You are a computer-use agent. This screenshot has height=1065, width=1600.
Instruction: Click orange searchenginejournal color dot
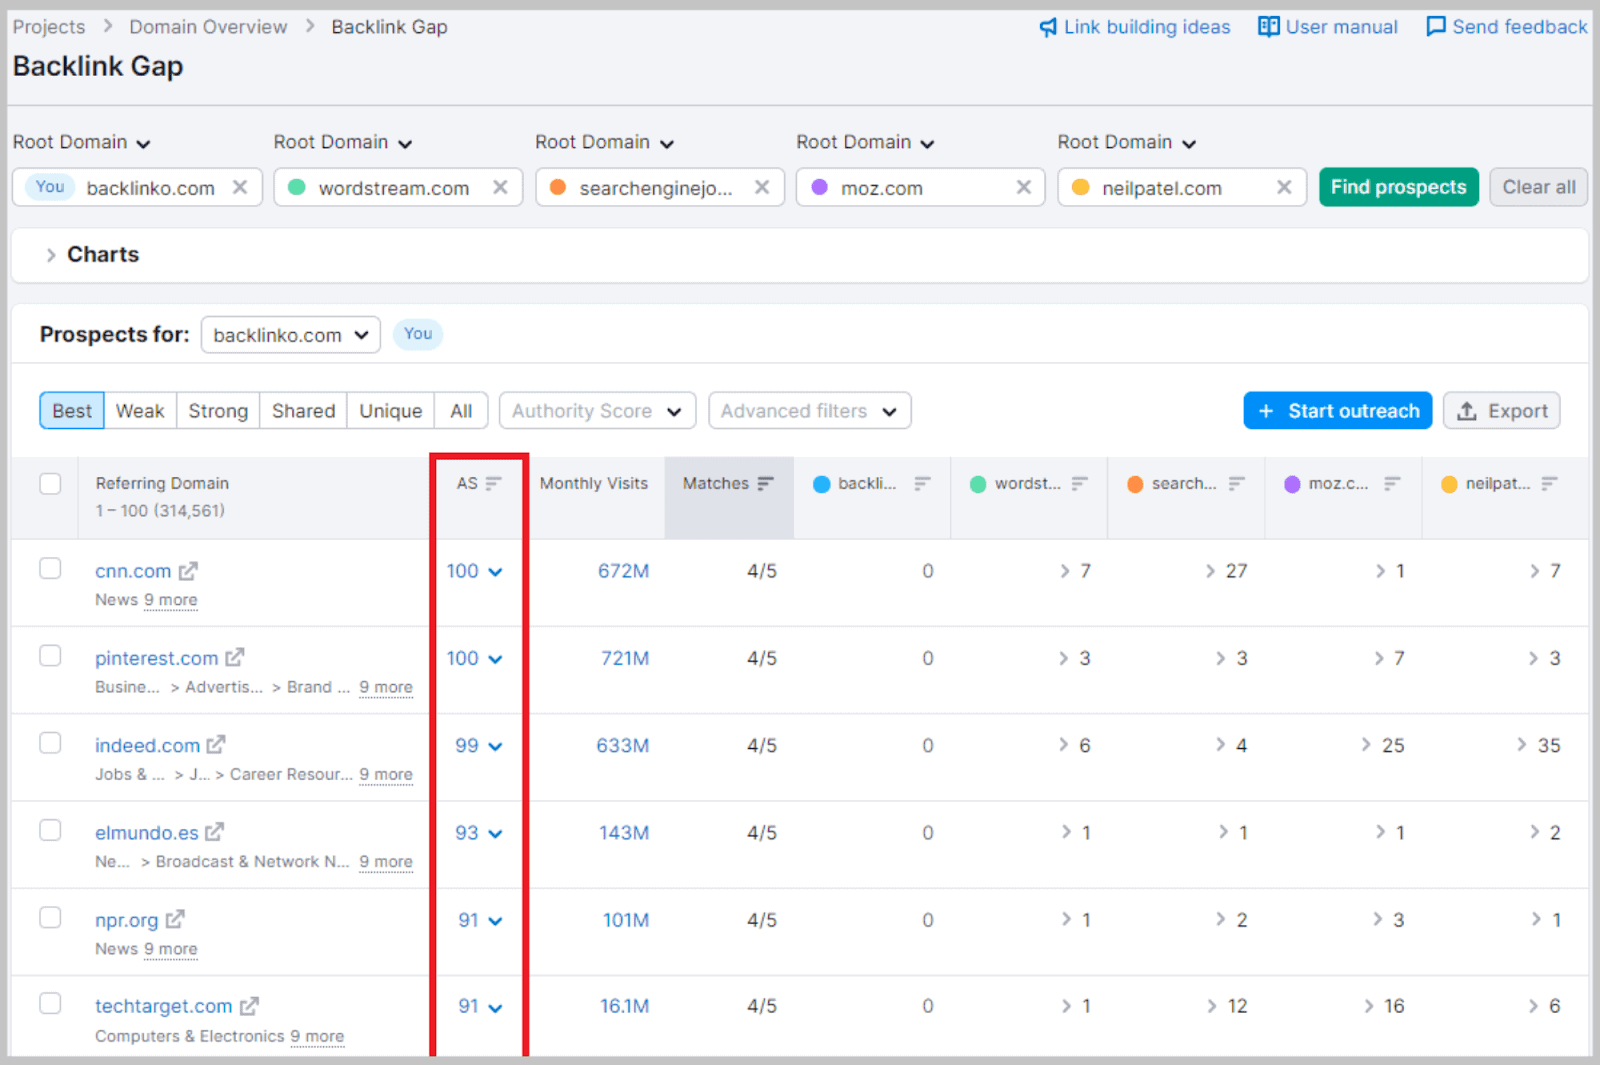[x=558, y=187]
